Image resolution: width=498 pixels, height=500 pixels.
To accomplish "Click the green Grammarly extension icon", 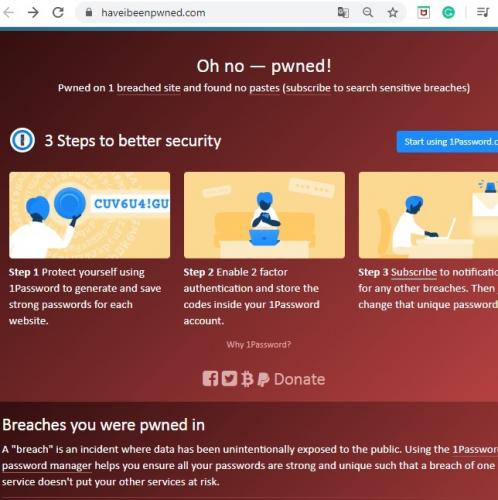I will 448,13.
